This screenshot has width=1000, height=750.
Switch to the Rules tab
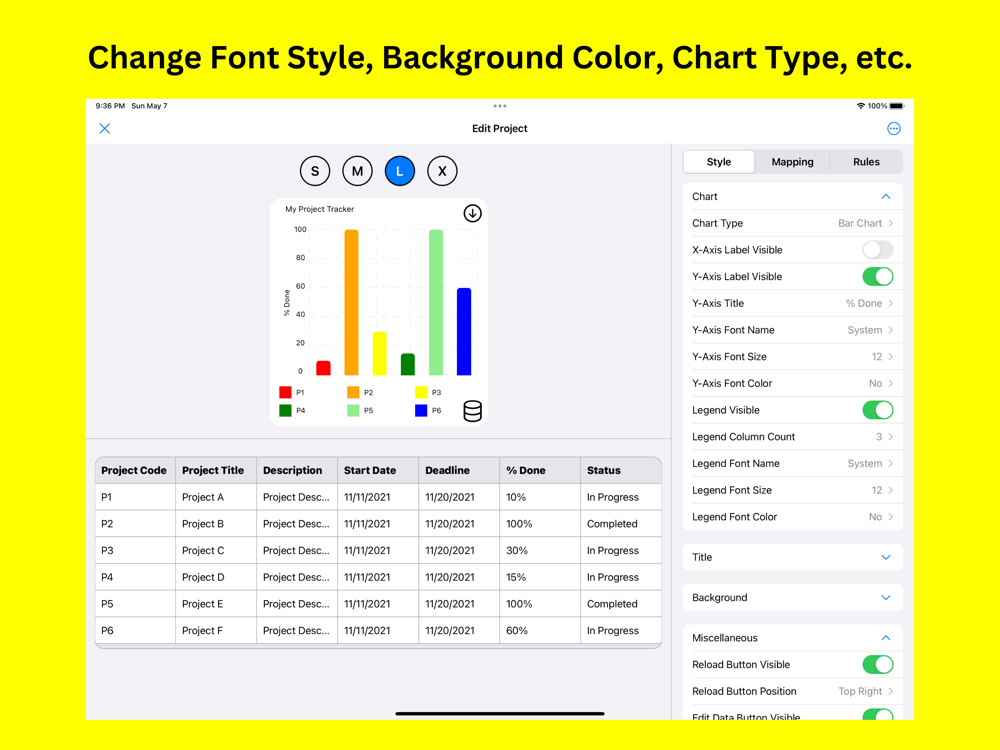click(x=866, y=162)
